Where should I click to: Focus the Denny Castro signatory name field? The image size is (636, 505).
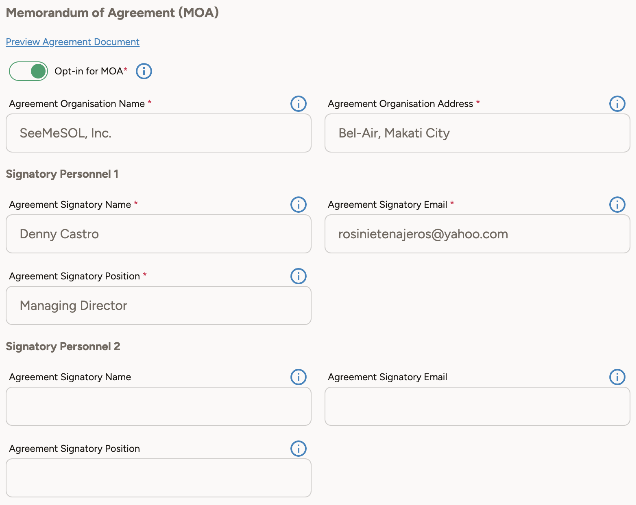click(158, 234)
